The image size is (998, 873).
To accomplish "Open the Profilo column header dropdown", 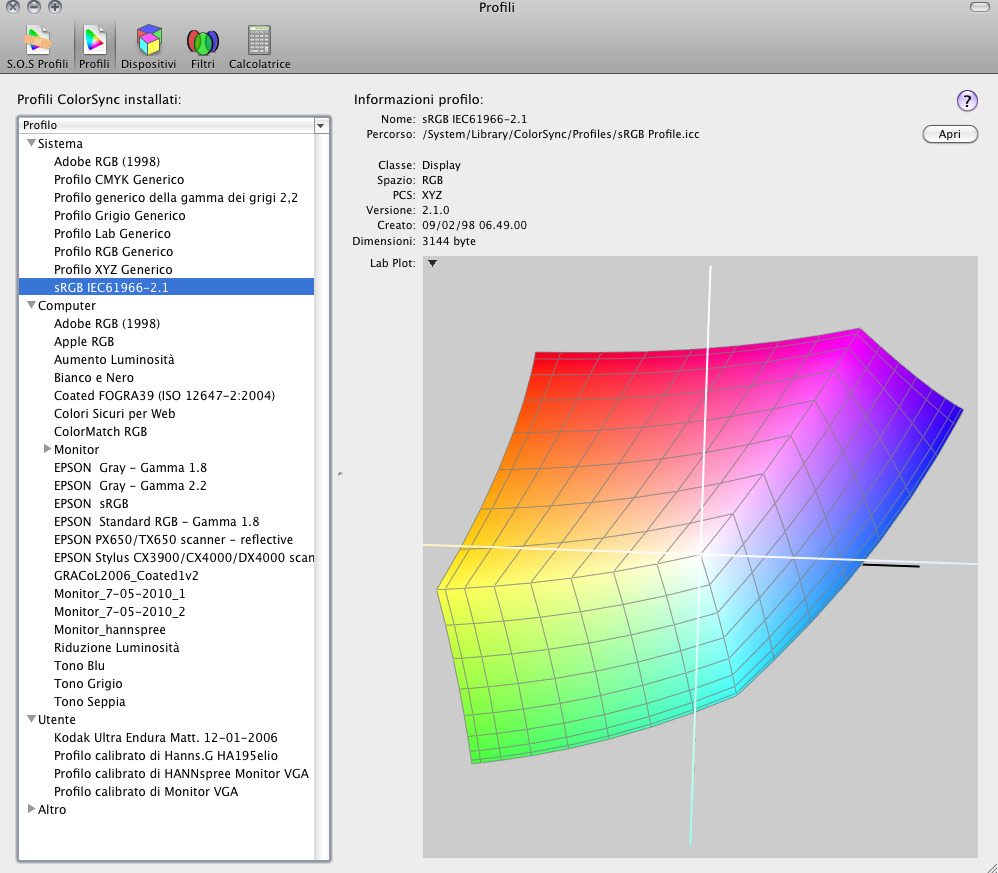I will (x=321, y=126).
